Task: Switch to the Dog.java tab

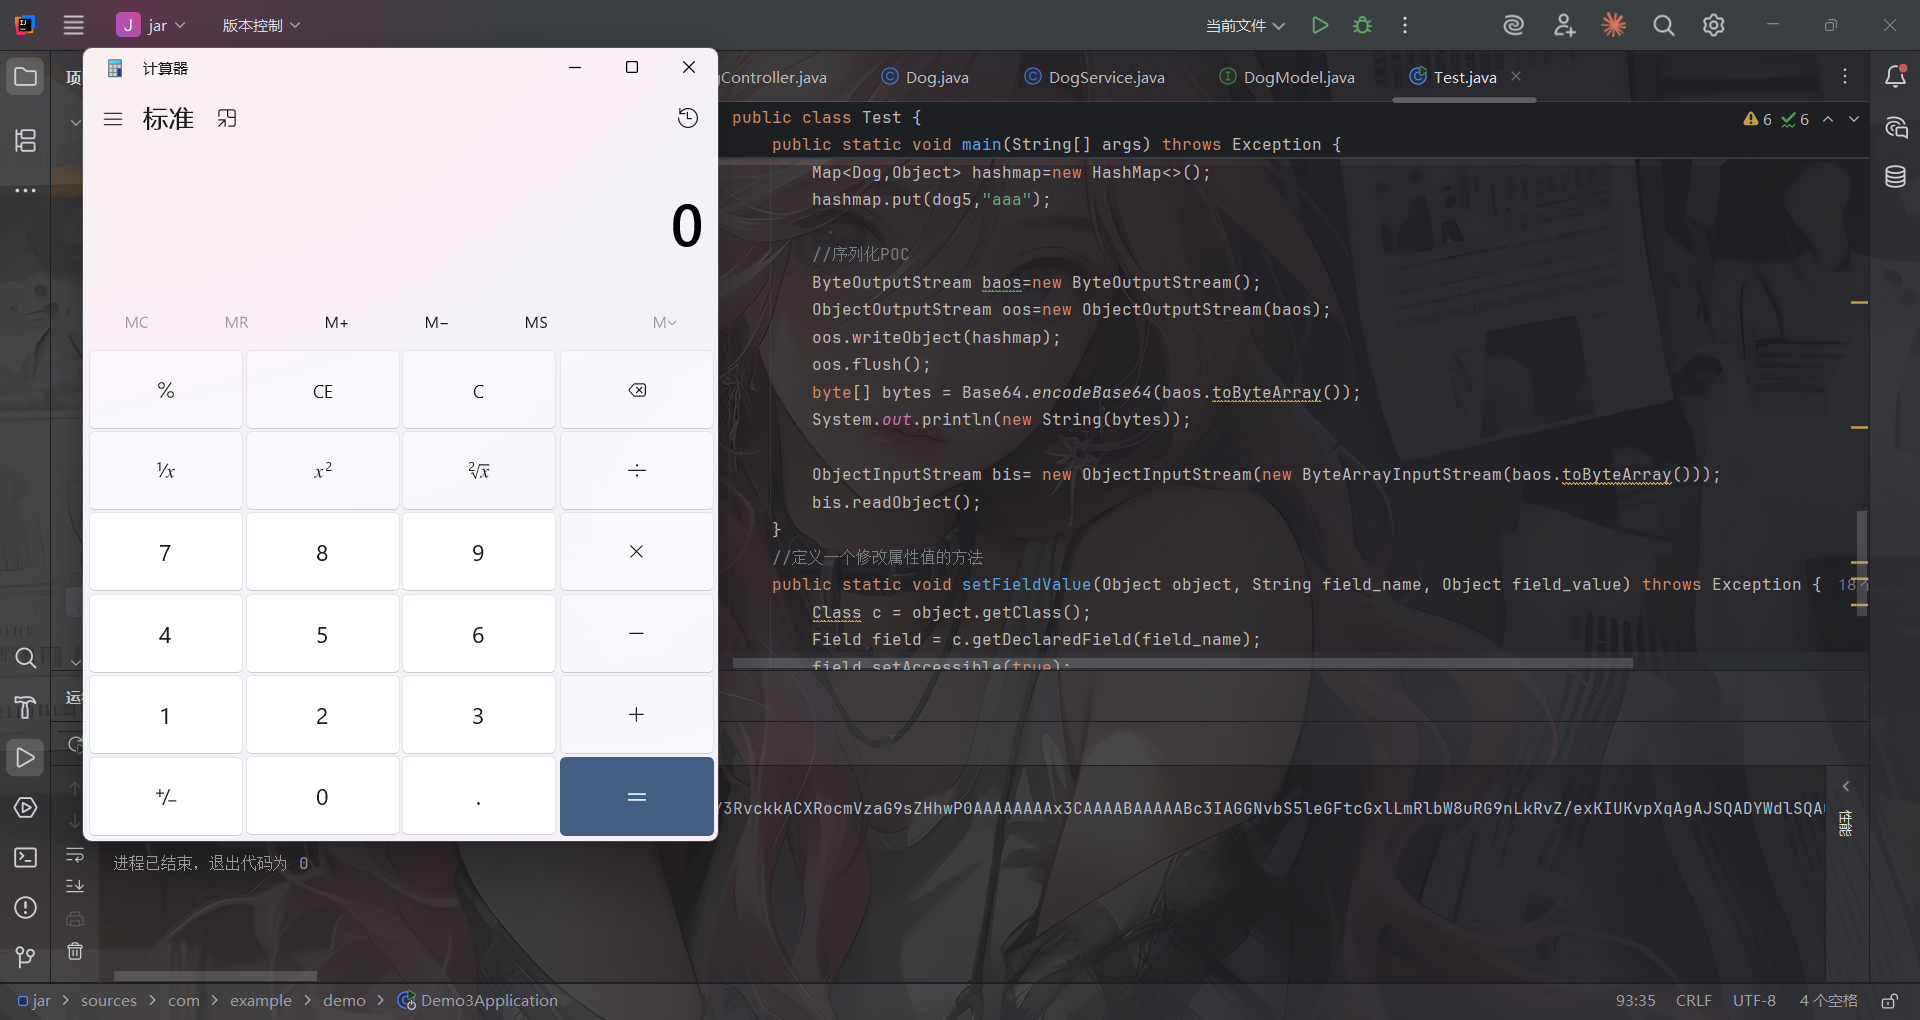Action: tap(925, 77)
